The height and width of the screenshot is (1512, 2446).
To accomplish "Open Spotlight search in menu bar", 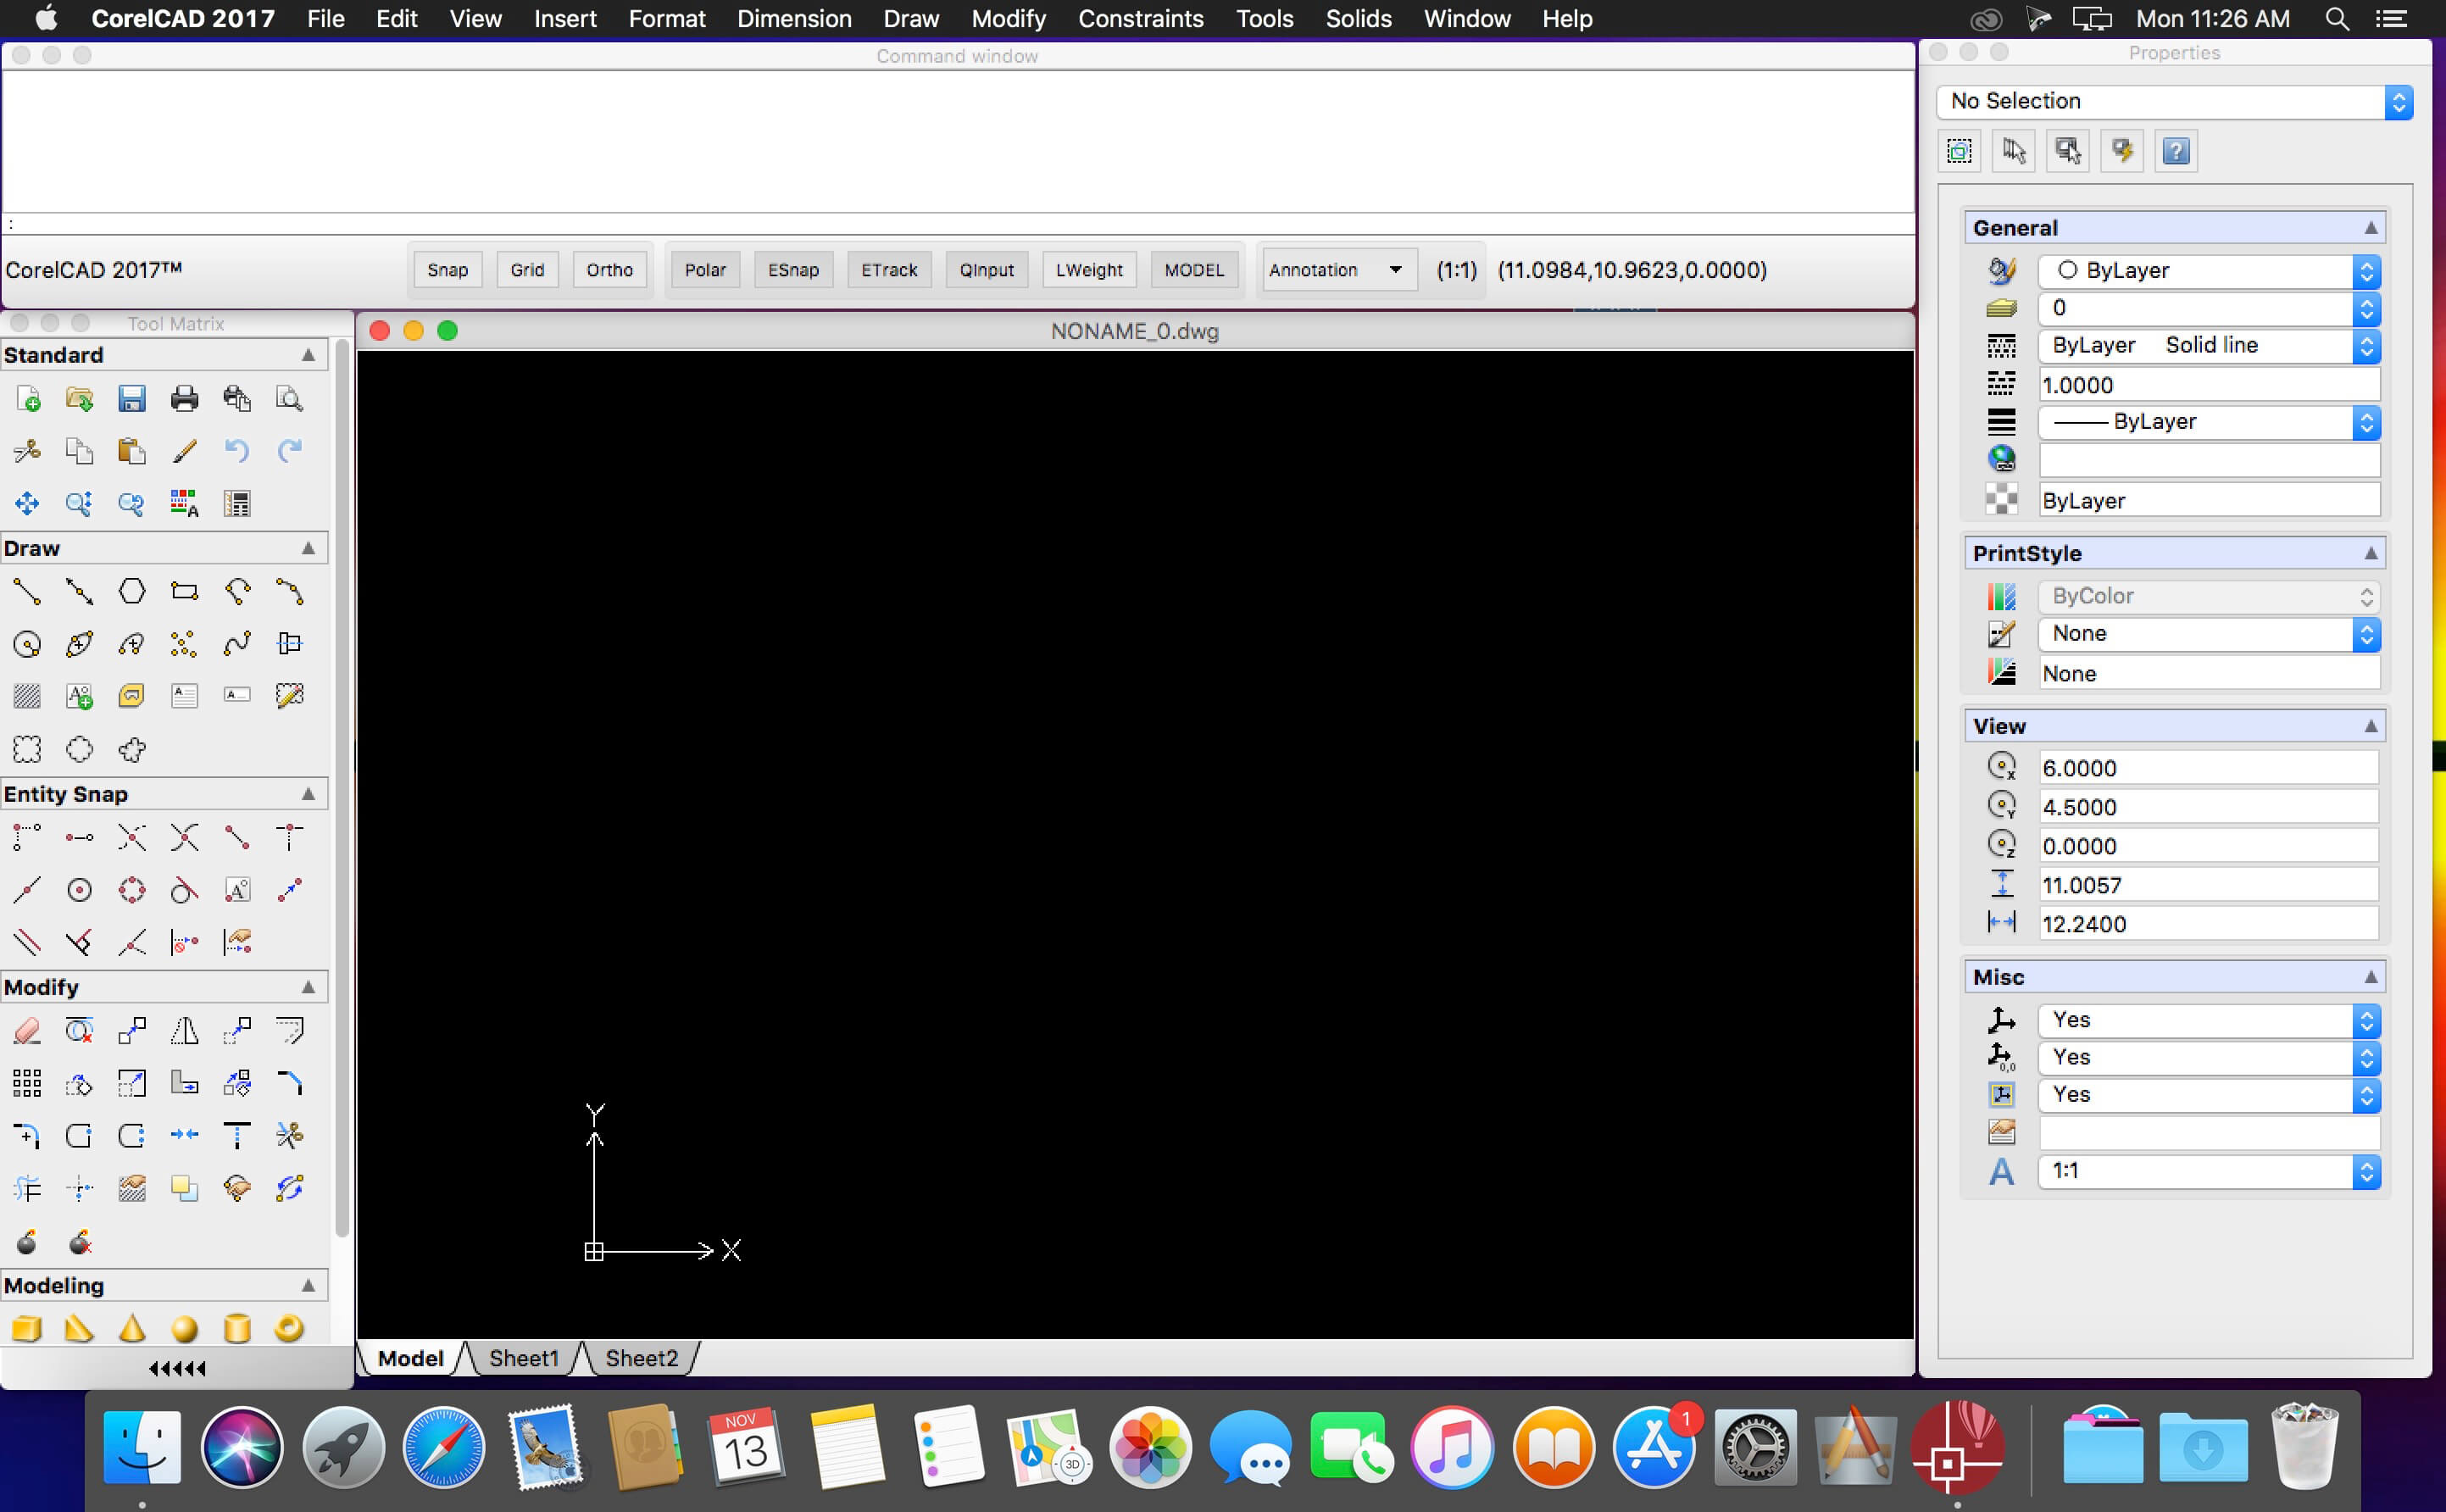I will pyautogui.click(x=2337, y=19).
